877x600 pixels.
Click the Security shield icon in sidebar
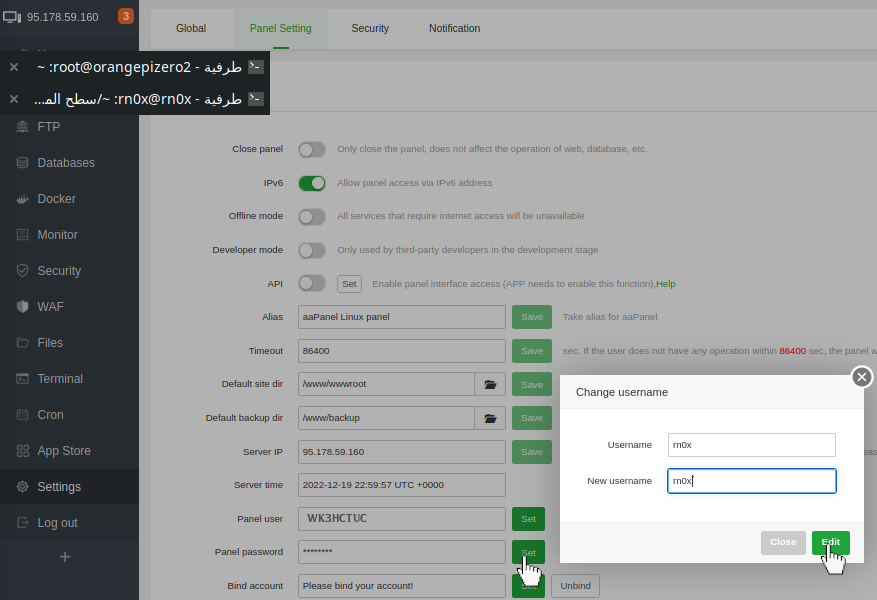coord(22,271)
